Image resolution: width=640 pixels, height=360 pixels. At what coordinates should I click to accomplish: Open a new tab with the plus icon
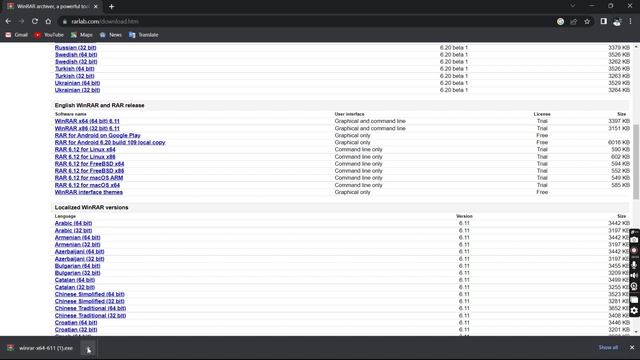click(x=111, y=7)
